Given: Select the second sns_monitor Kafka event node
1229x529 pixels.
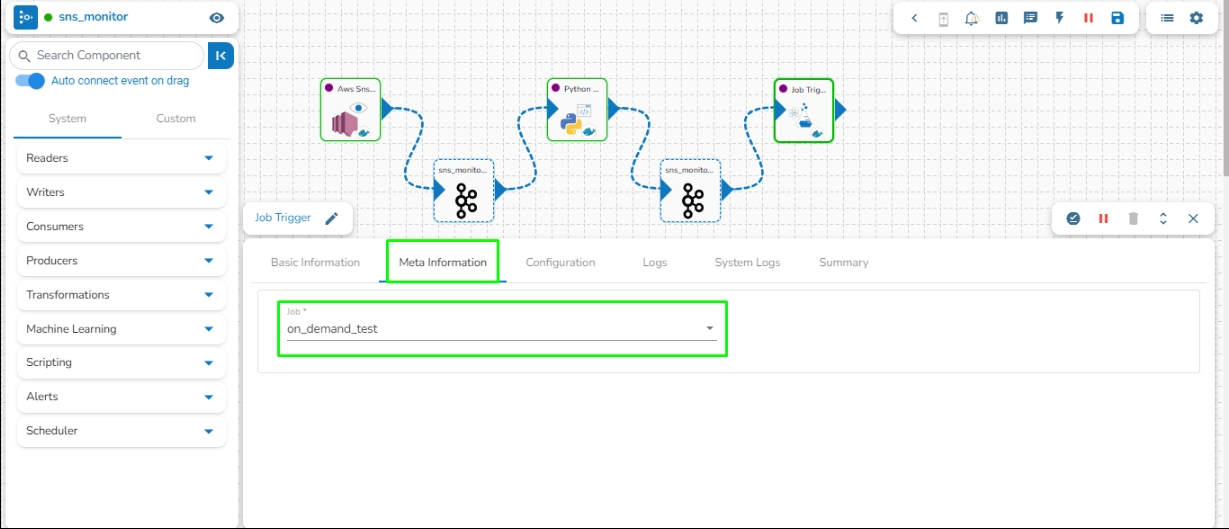Looking at the screenshot, I should [x=691, y=190].
